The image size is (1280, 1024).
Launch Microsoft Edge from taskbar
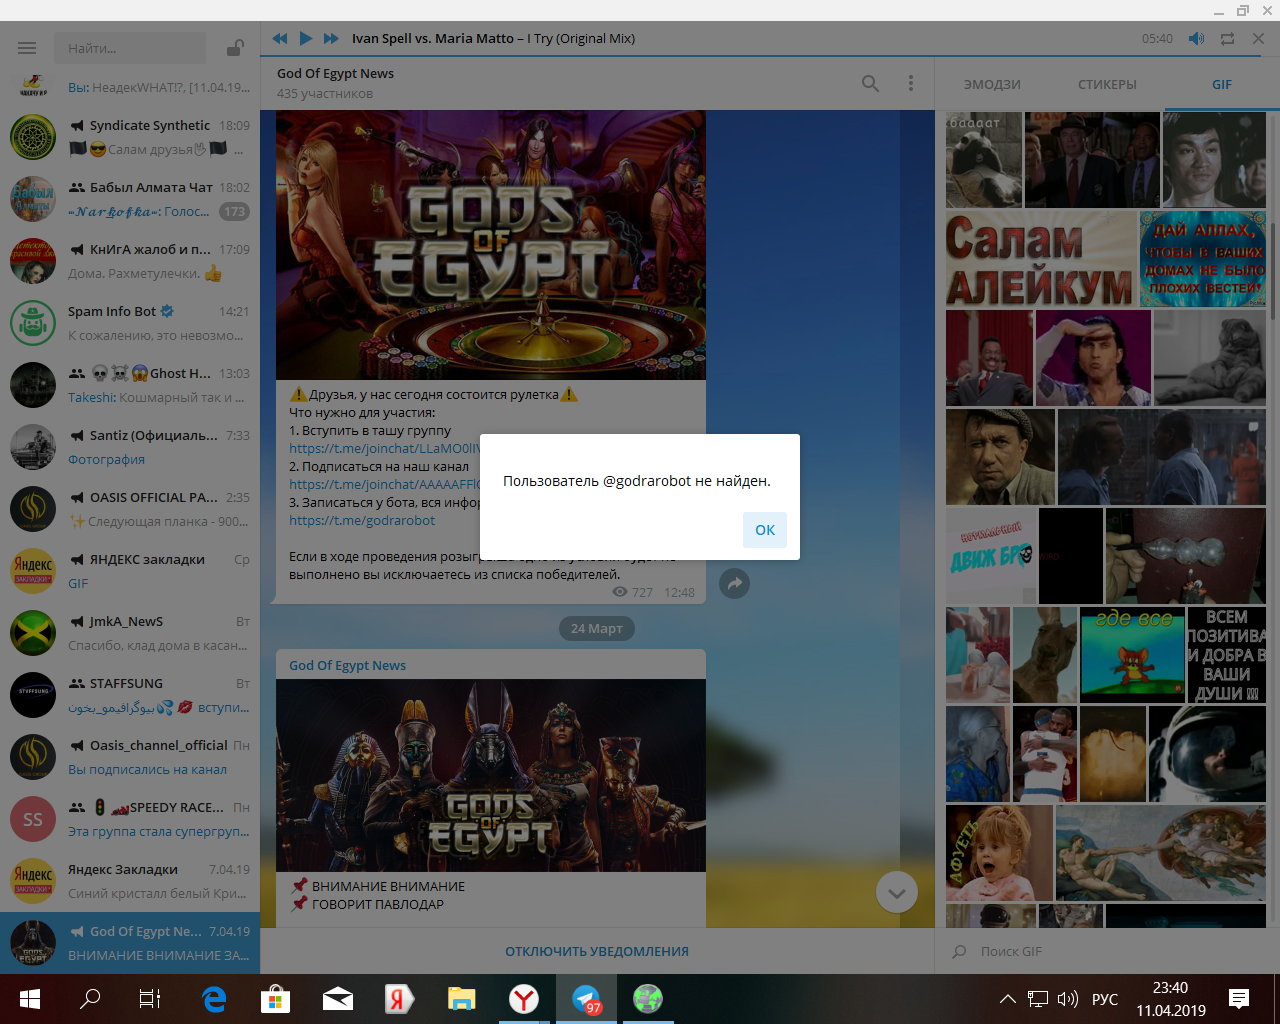click(x=213, y=999)
